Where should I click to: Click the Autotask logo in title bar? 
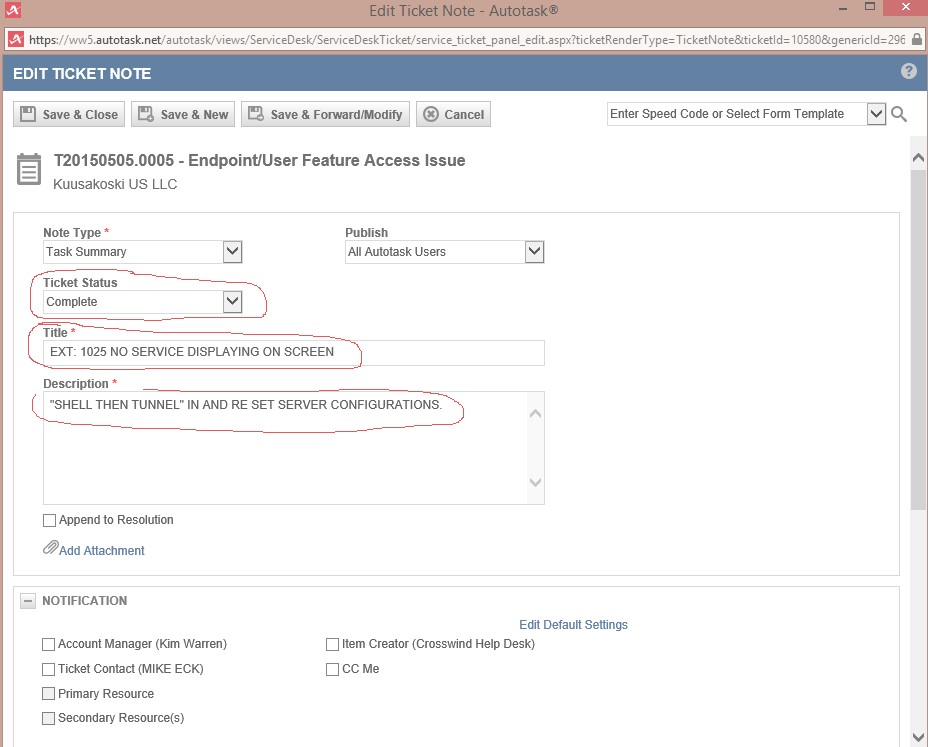[11, 11]
